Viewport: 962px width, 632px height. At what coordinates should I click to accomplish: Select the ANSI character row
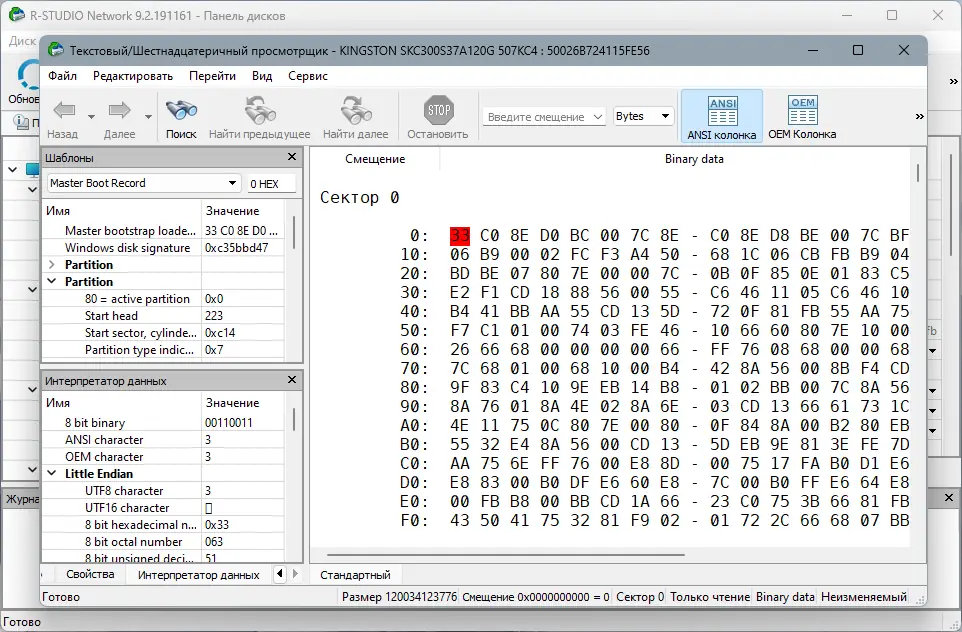pos(163,440)
